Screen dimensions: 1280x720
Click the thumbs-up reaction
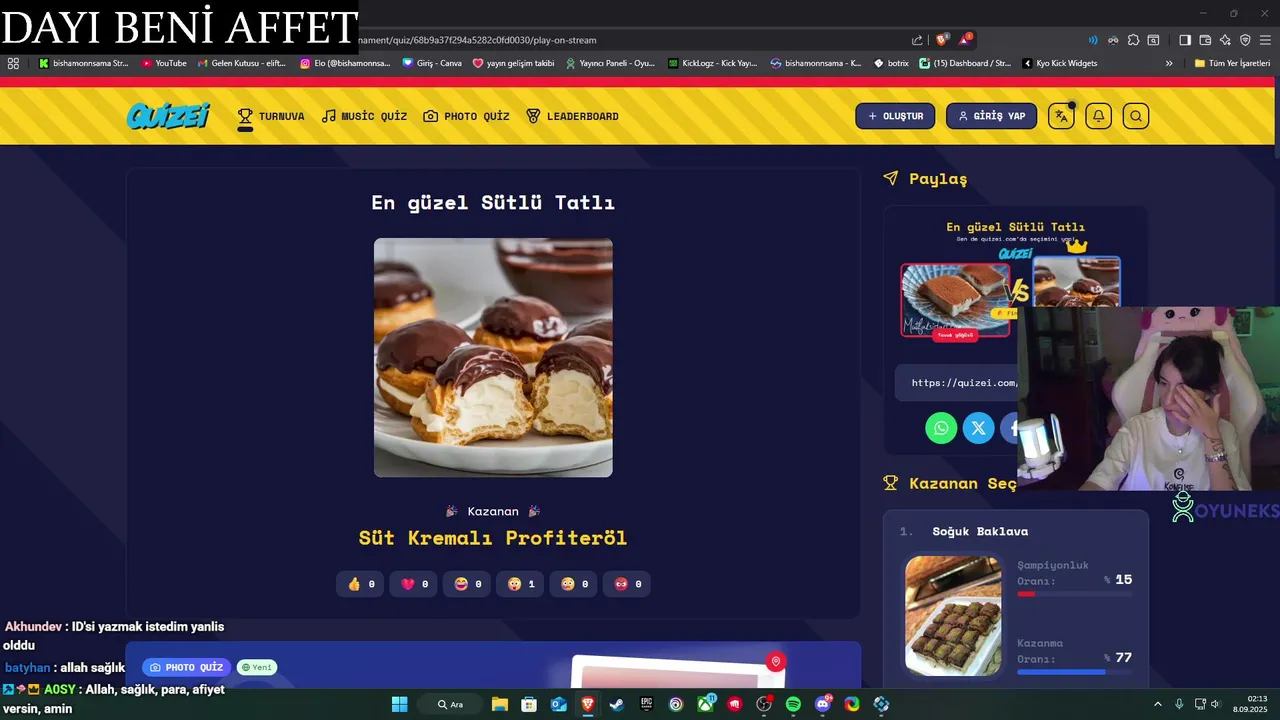[360, 584]
